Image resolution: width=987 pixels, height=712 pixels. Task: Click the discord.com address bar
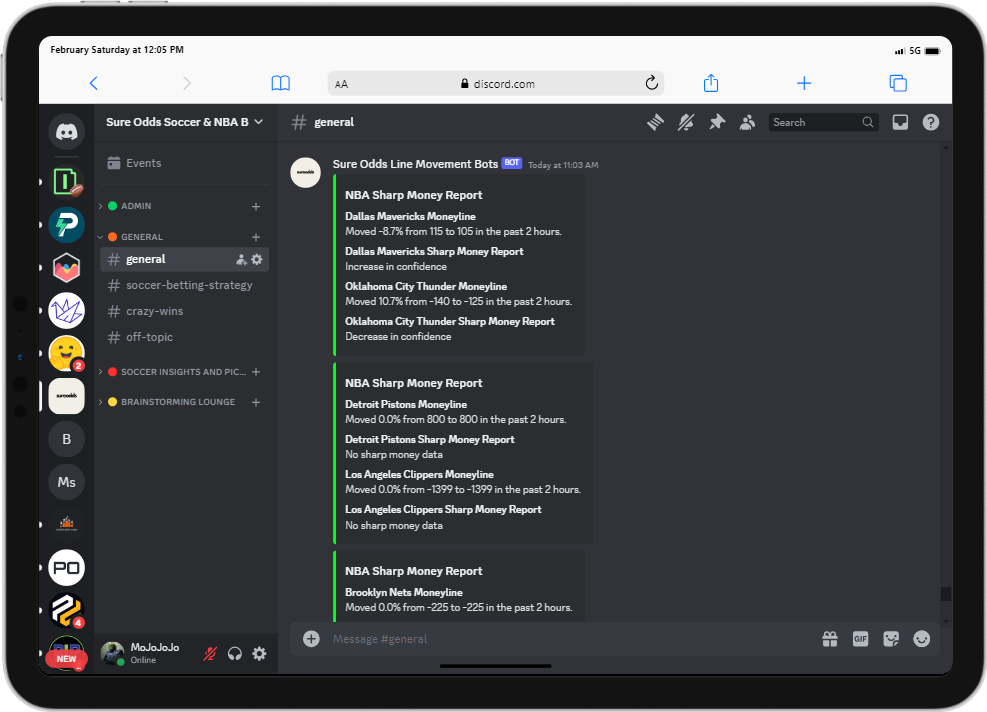pos(496,83)
